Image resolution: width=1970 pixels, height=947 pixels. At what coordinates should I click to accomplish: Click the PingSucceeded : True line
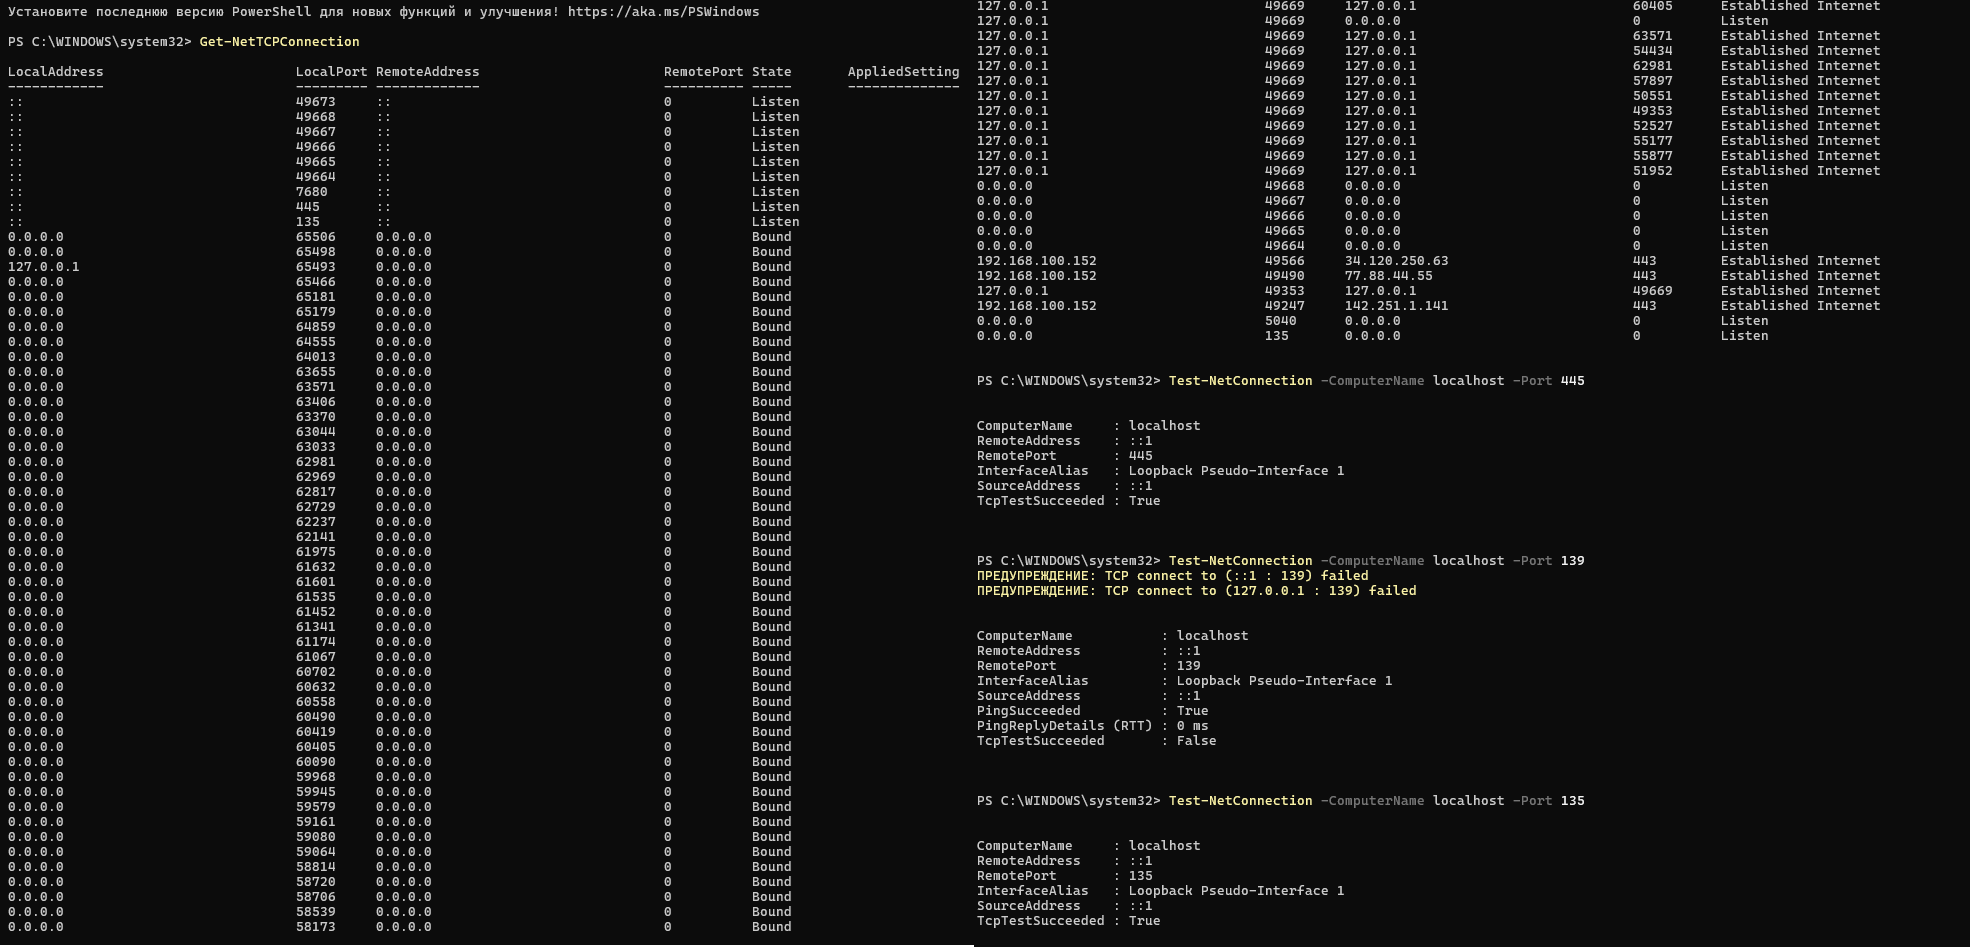pyautogui.click(x=1093, y=711)
